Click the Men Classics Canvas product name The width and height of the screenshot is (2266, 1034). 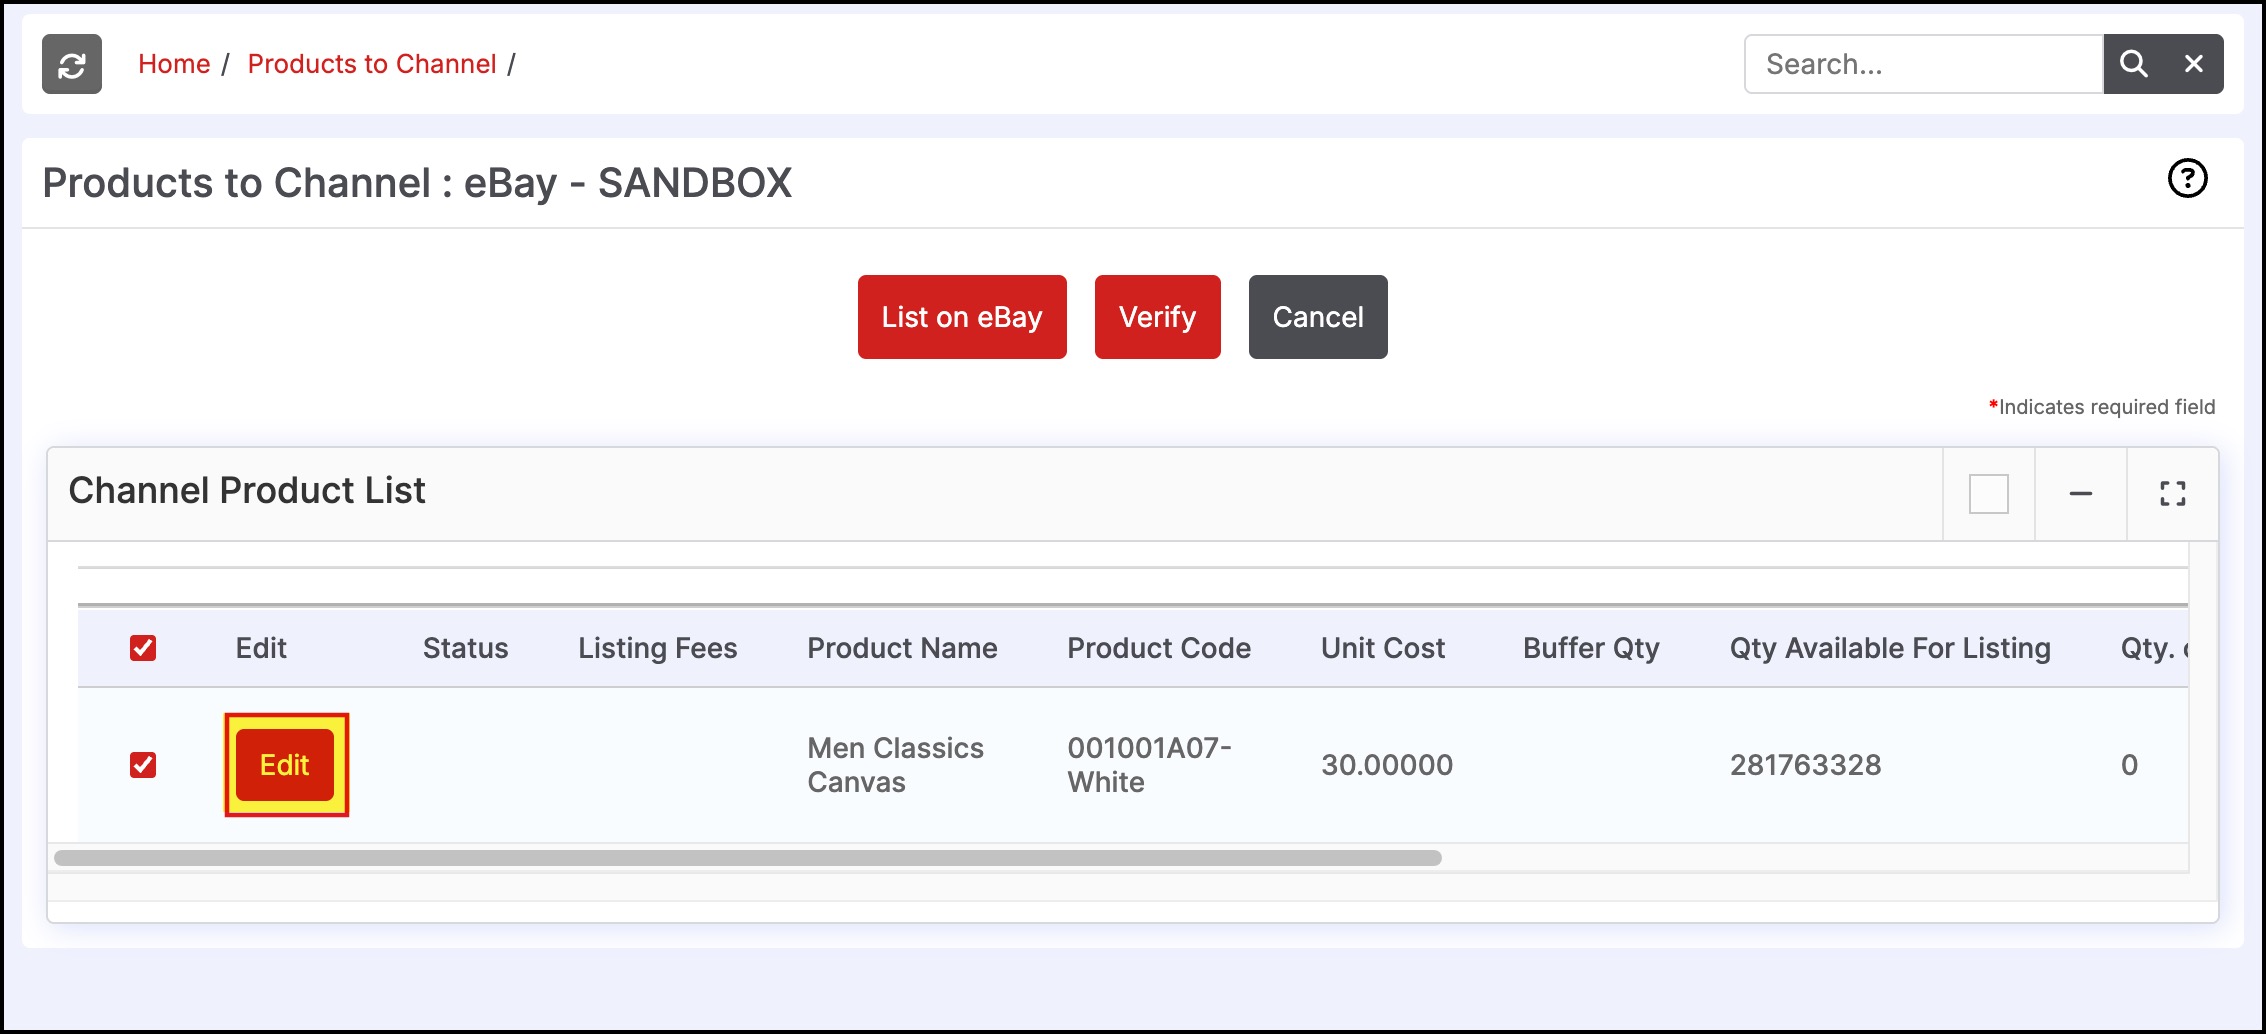(x=896, y=765)
